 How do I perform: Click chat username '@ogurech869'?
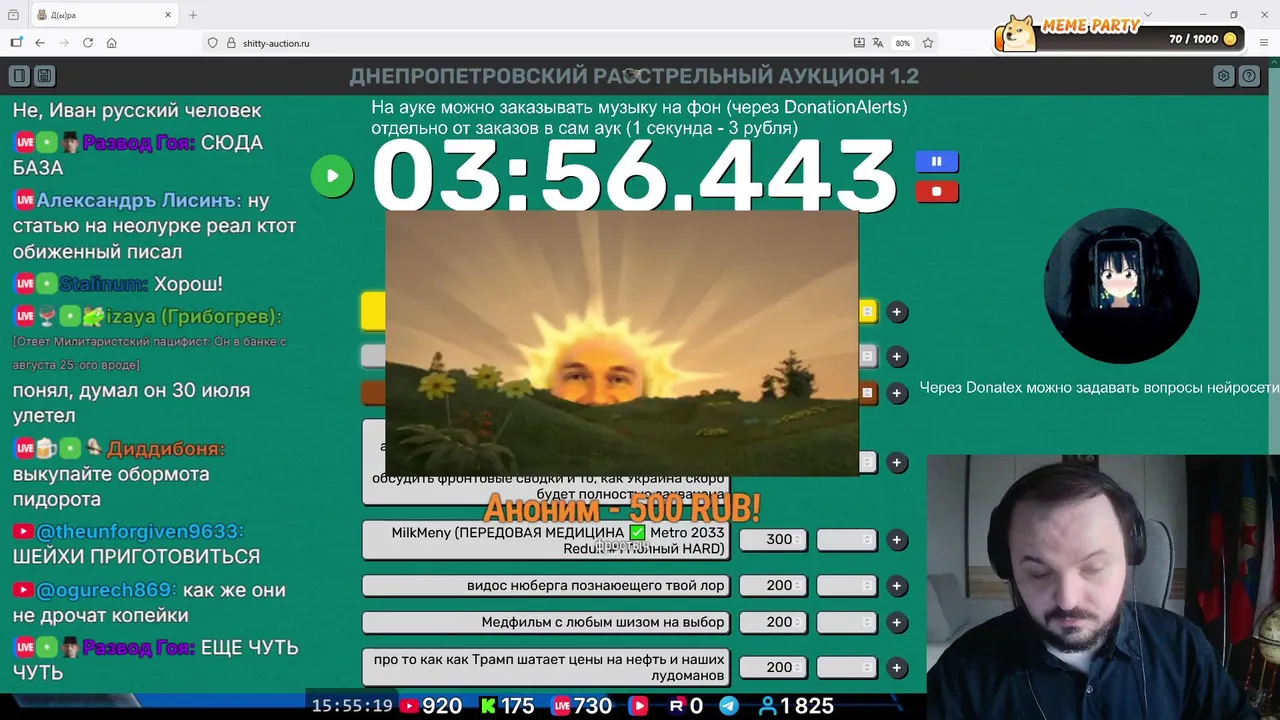107,590
